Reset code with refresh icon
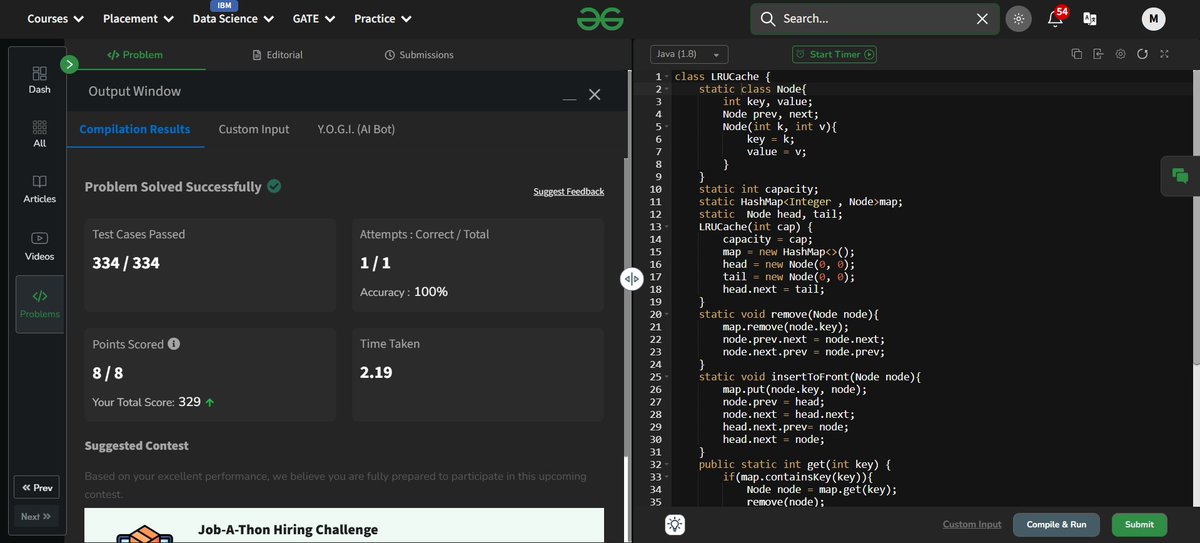The height and width of the screenshot is (543, 1200). click(1142, 54)
